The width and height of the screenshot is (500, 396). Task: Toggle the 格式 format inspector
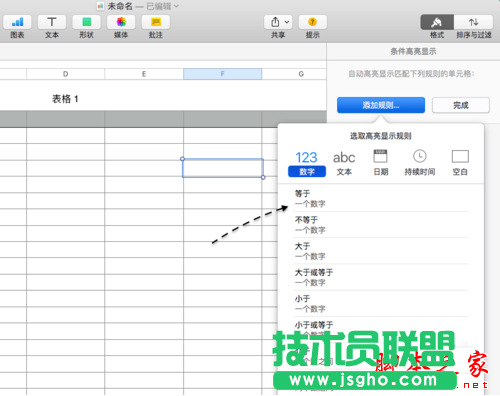437,22
